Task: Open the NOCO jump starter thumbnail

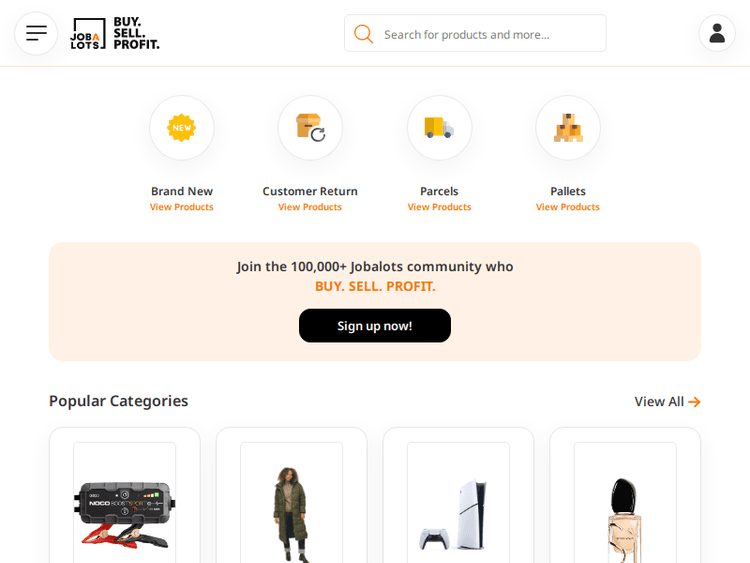Action: tap(125, 505)
